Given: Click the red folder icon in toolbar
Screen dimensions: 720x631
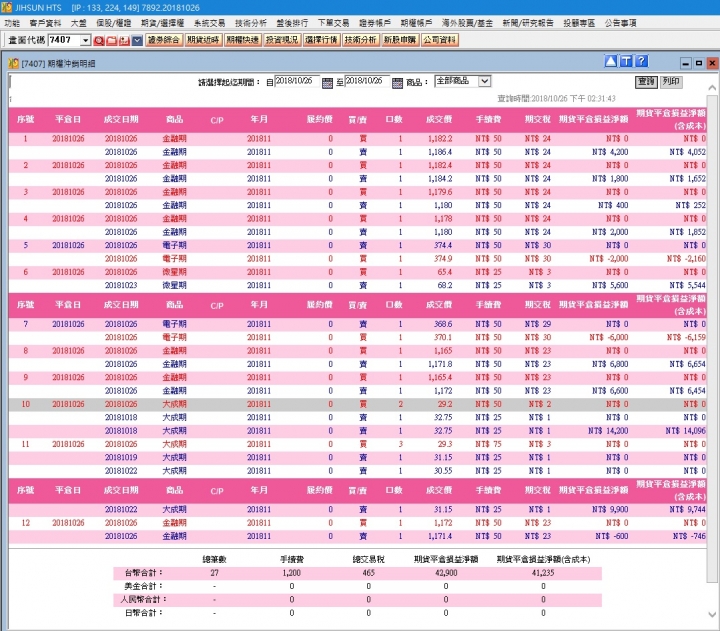Looking at the screenshot, I should [x=111, y=40].
